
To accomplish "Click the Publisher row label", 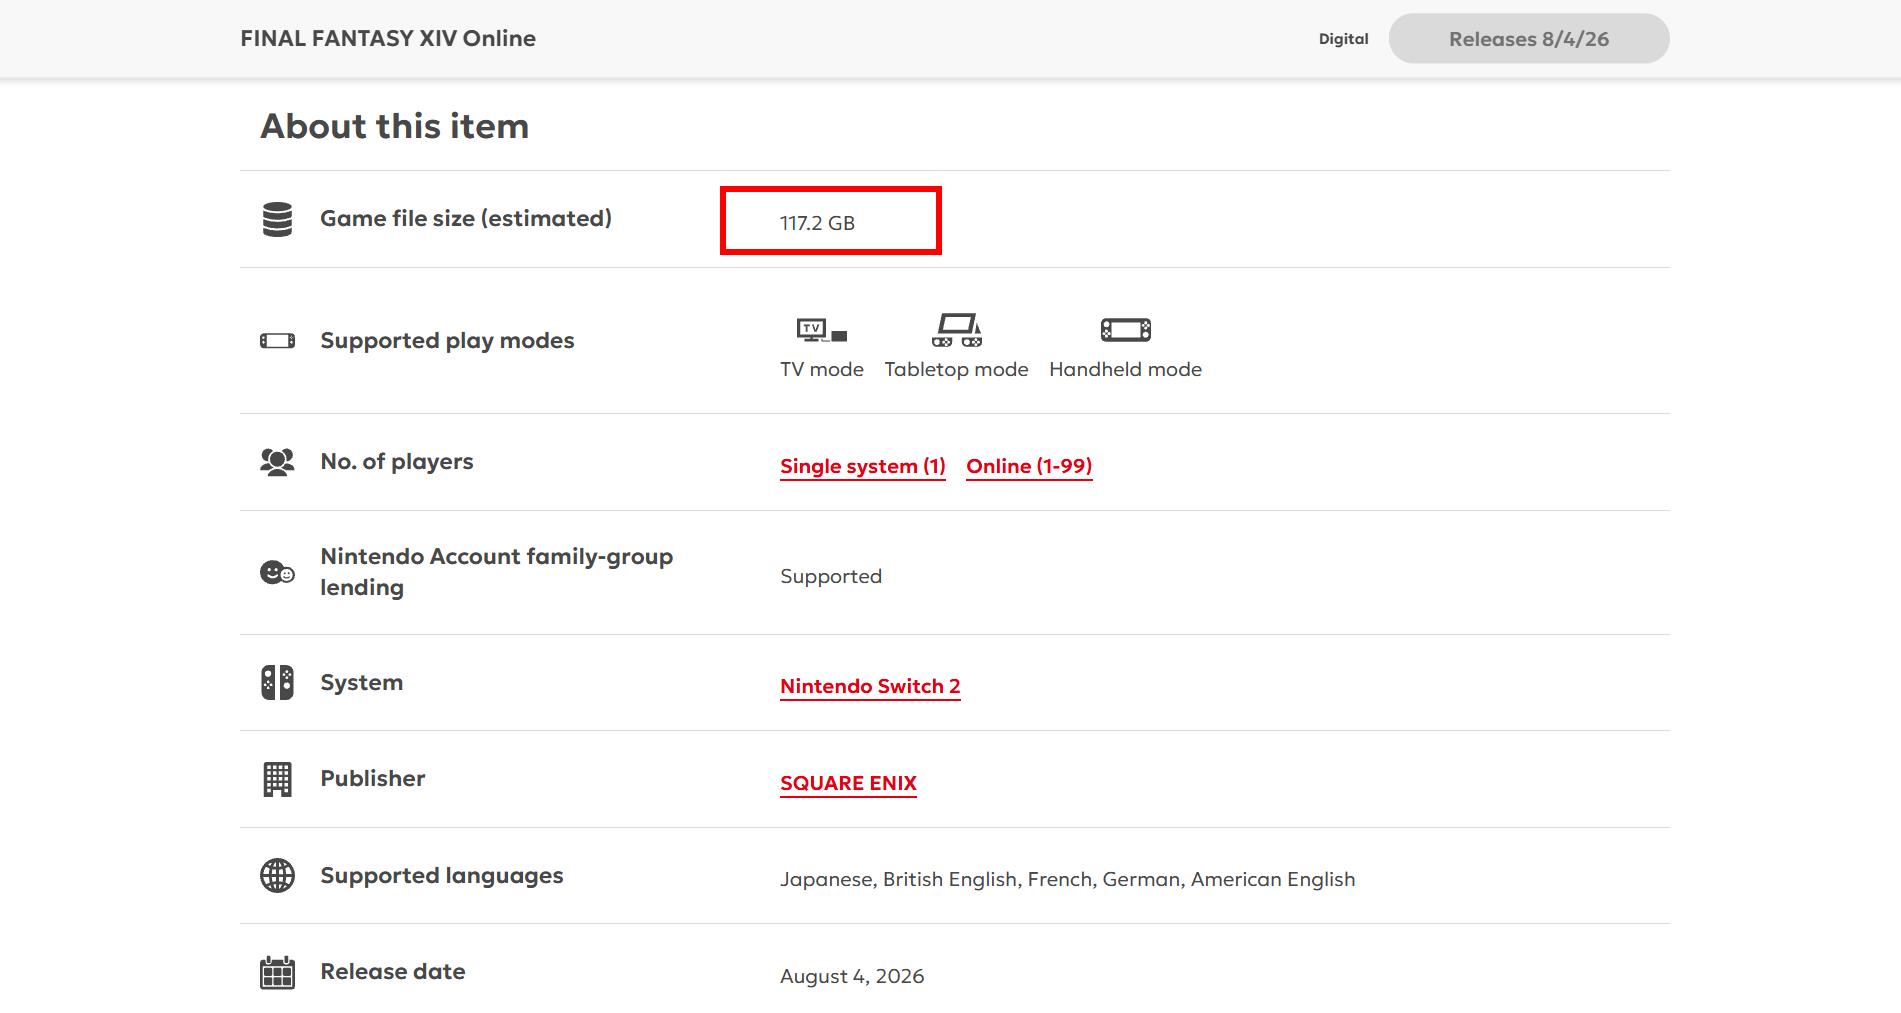I will coord(373,778).
